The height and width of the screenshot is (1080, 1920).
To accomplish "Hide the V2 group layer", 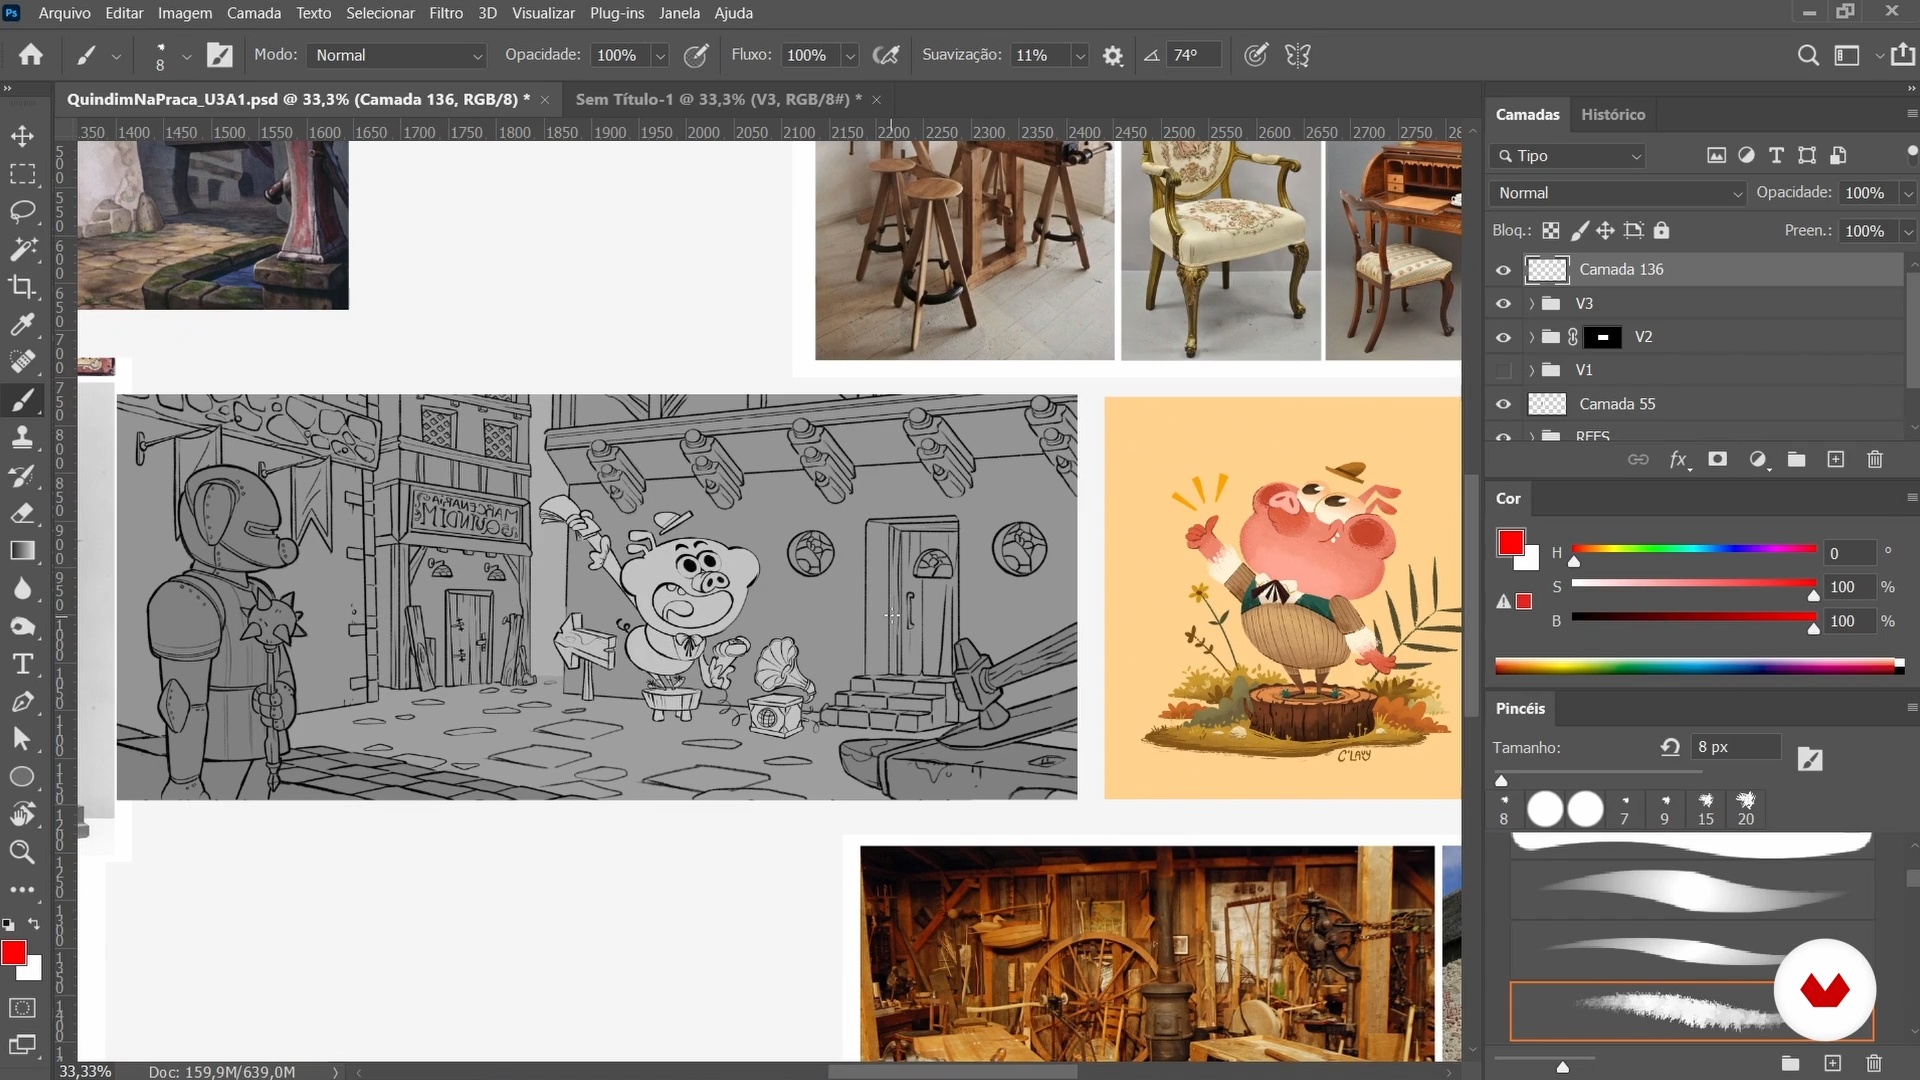I will coord(1503,338).
